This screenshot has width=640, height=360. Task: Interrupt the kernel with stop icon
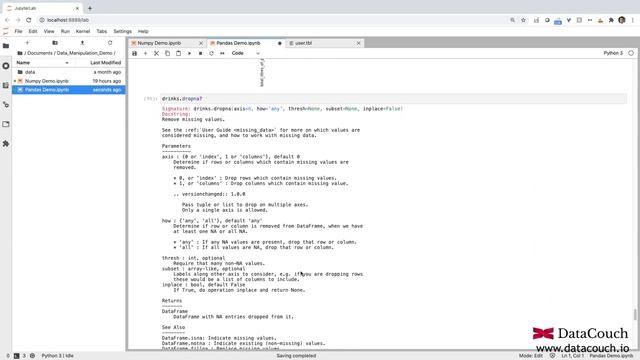tap(200, 53)
